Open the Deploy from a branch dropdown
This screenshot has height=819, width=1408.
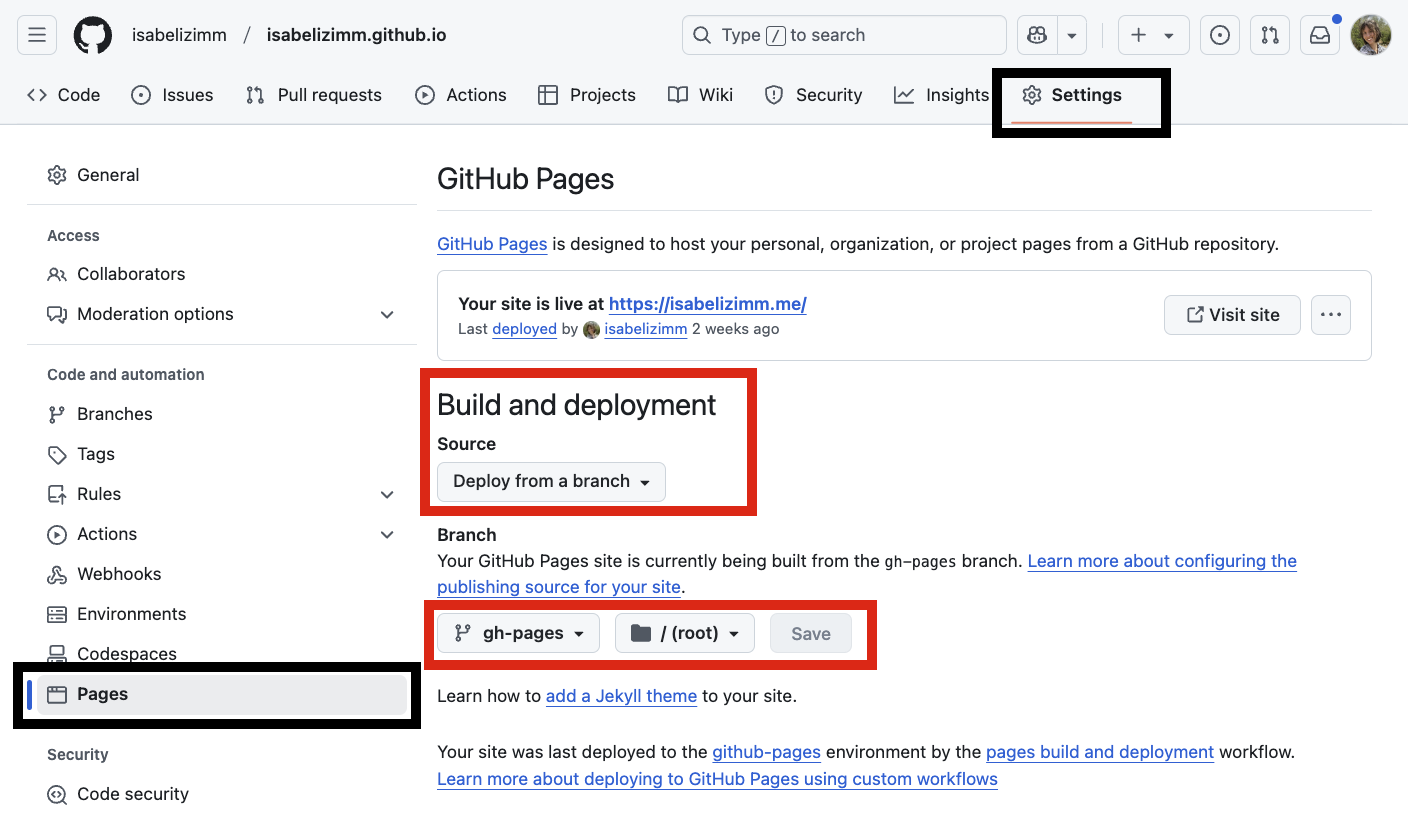point(551,482)
